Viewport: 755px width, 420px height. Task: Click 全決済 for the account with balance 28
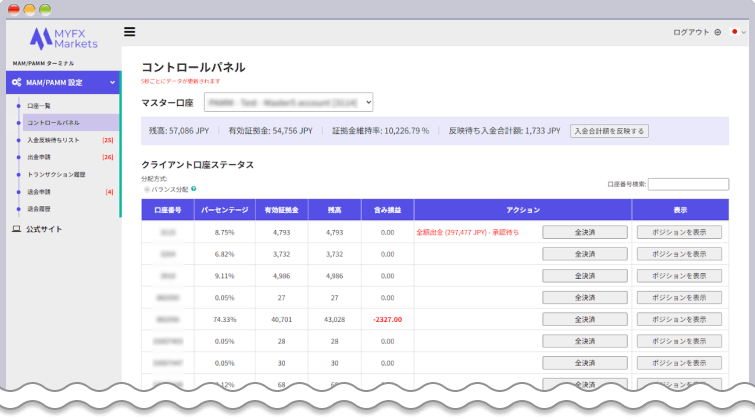coord(585,341)
